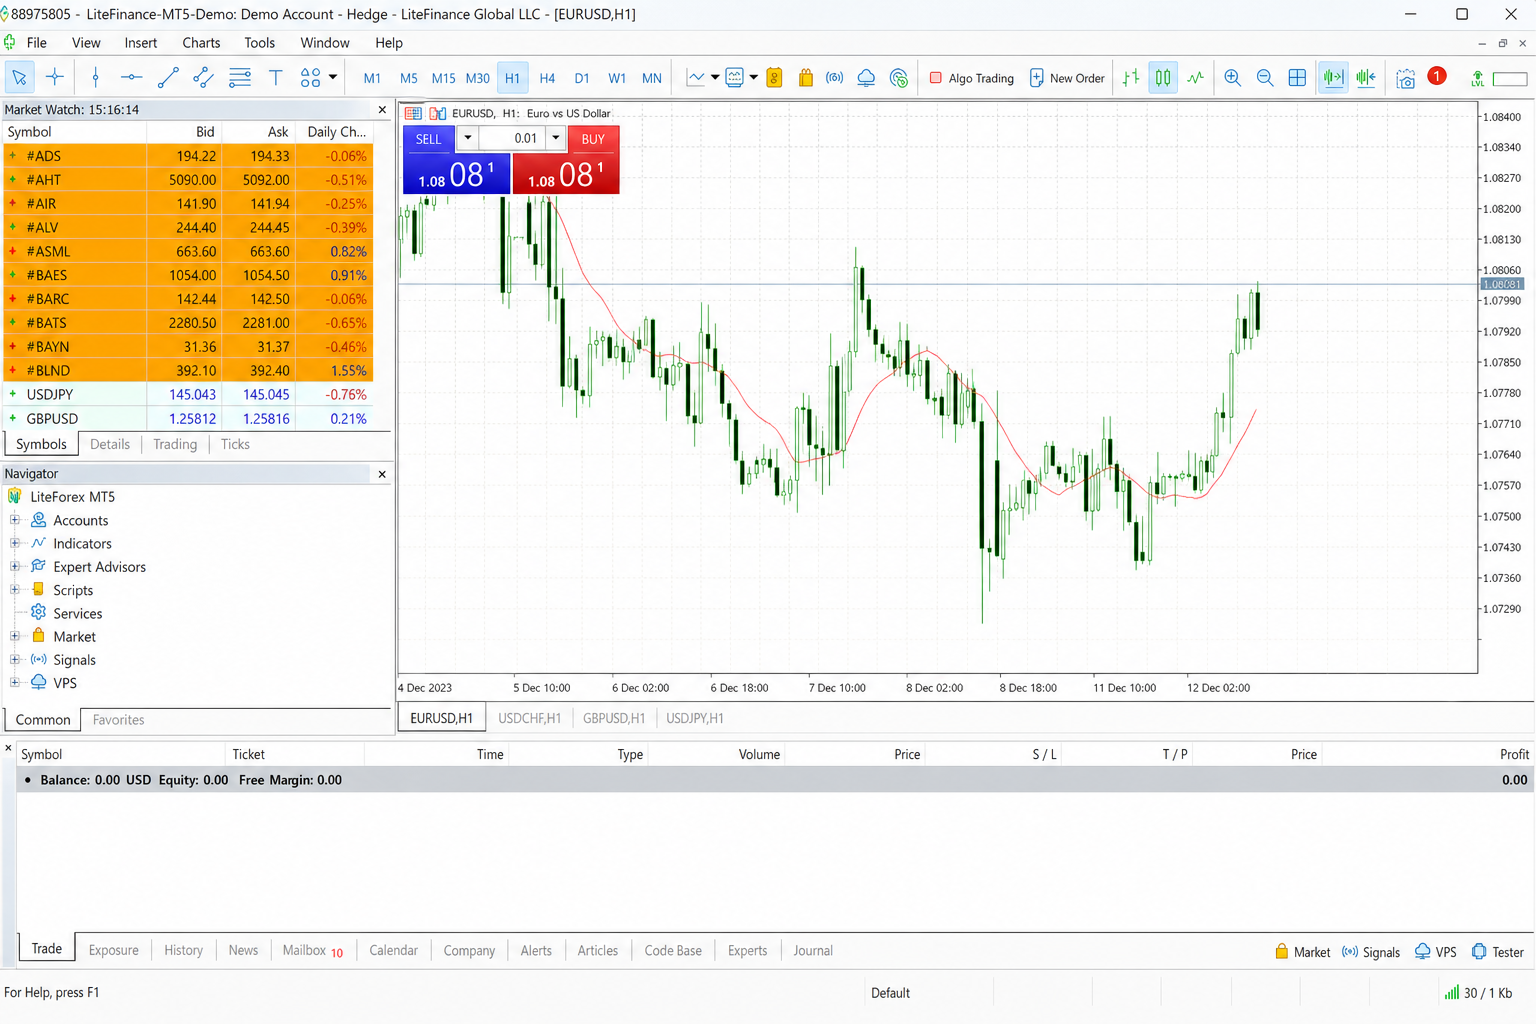
Task: Expand the Accounts node in Navigator
Action: pos(15,520)
